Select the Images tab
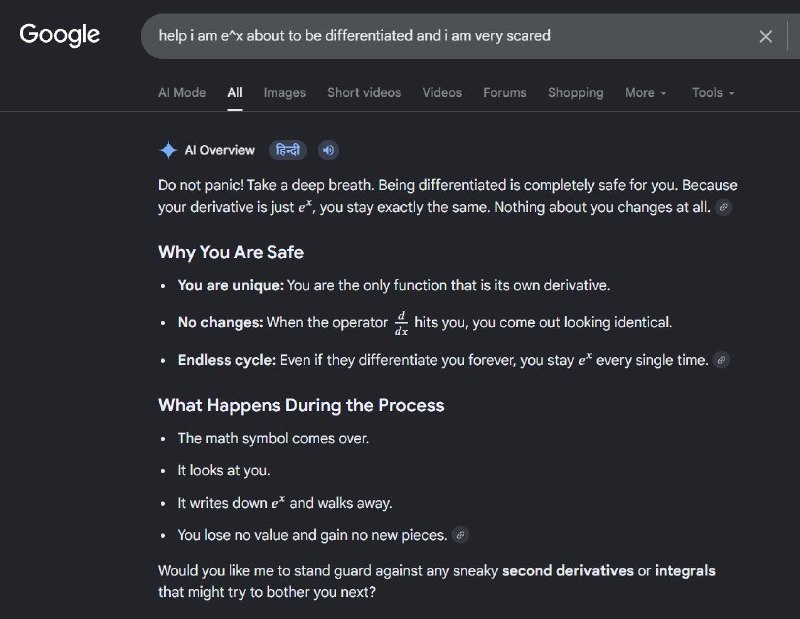Viewport: 800px width, 619px height. click(285, 93)
